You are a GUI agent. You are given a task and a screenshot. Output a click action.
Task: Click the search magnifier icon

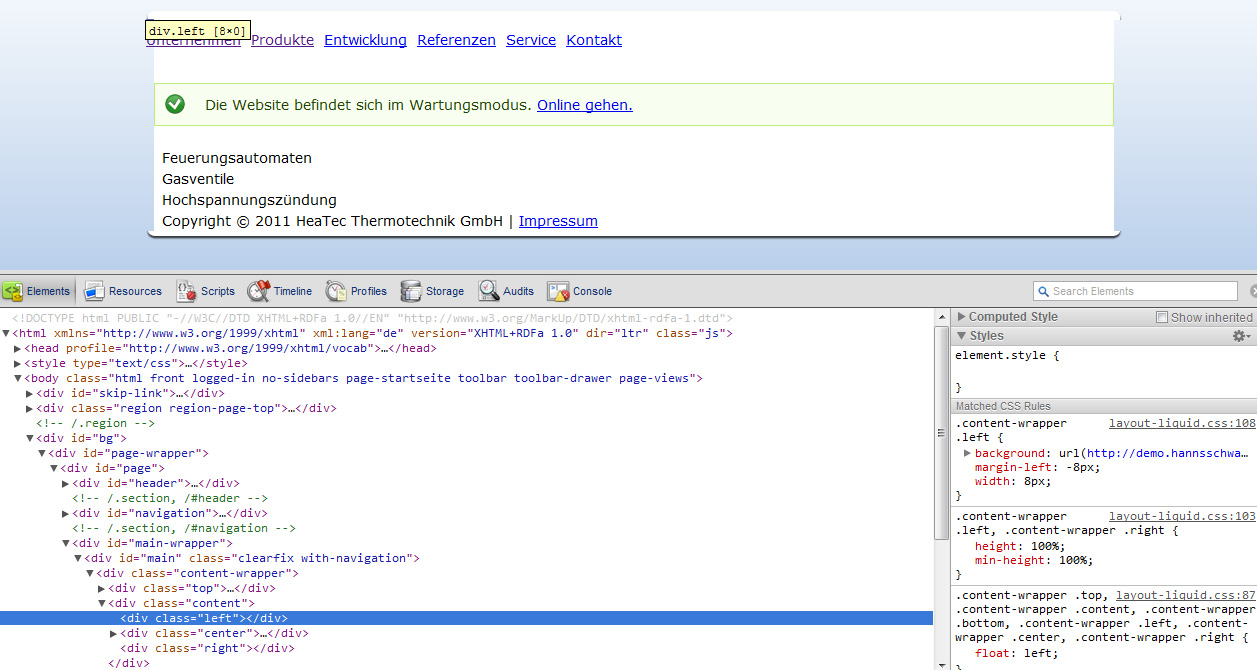click(x=1044, y=291)
